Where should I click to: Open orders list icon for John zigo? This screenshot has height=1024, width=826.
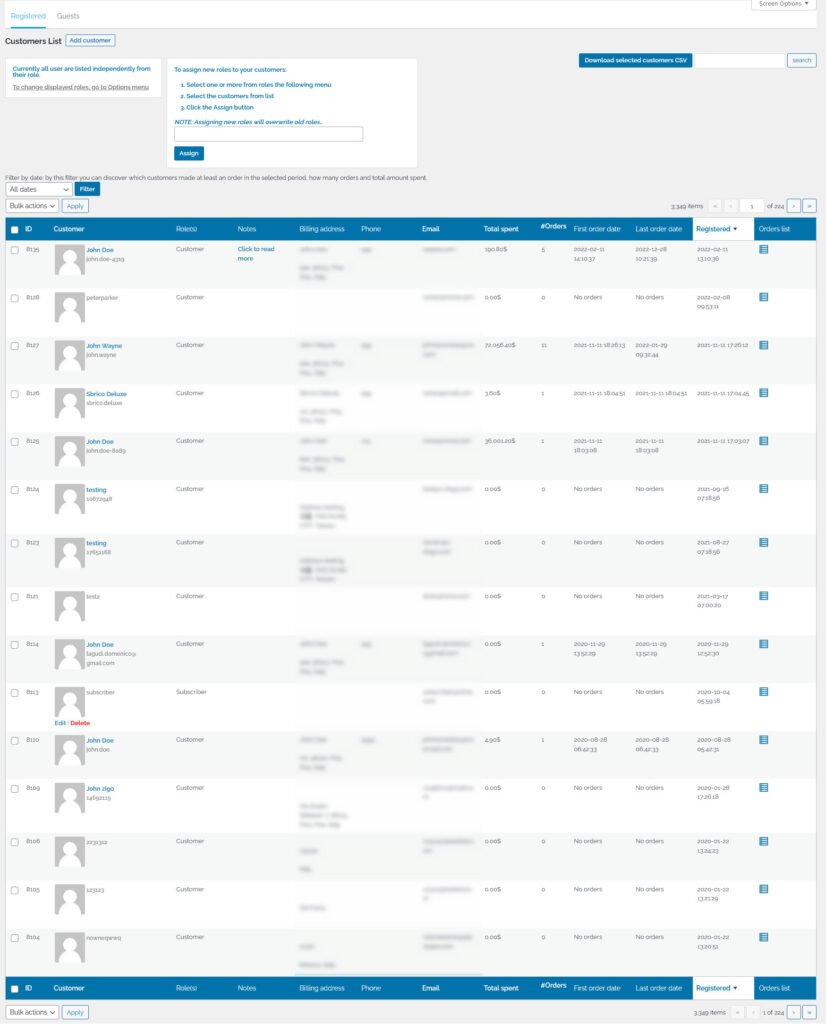[x=763, y=788]
